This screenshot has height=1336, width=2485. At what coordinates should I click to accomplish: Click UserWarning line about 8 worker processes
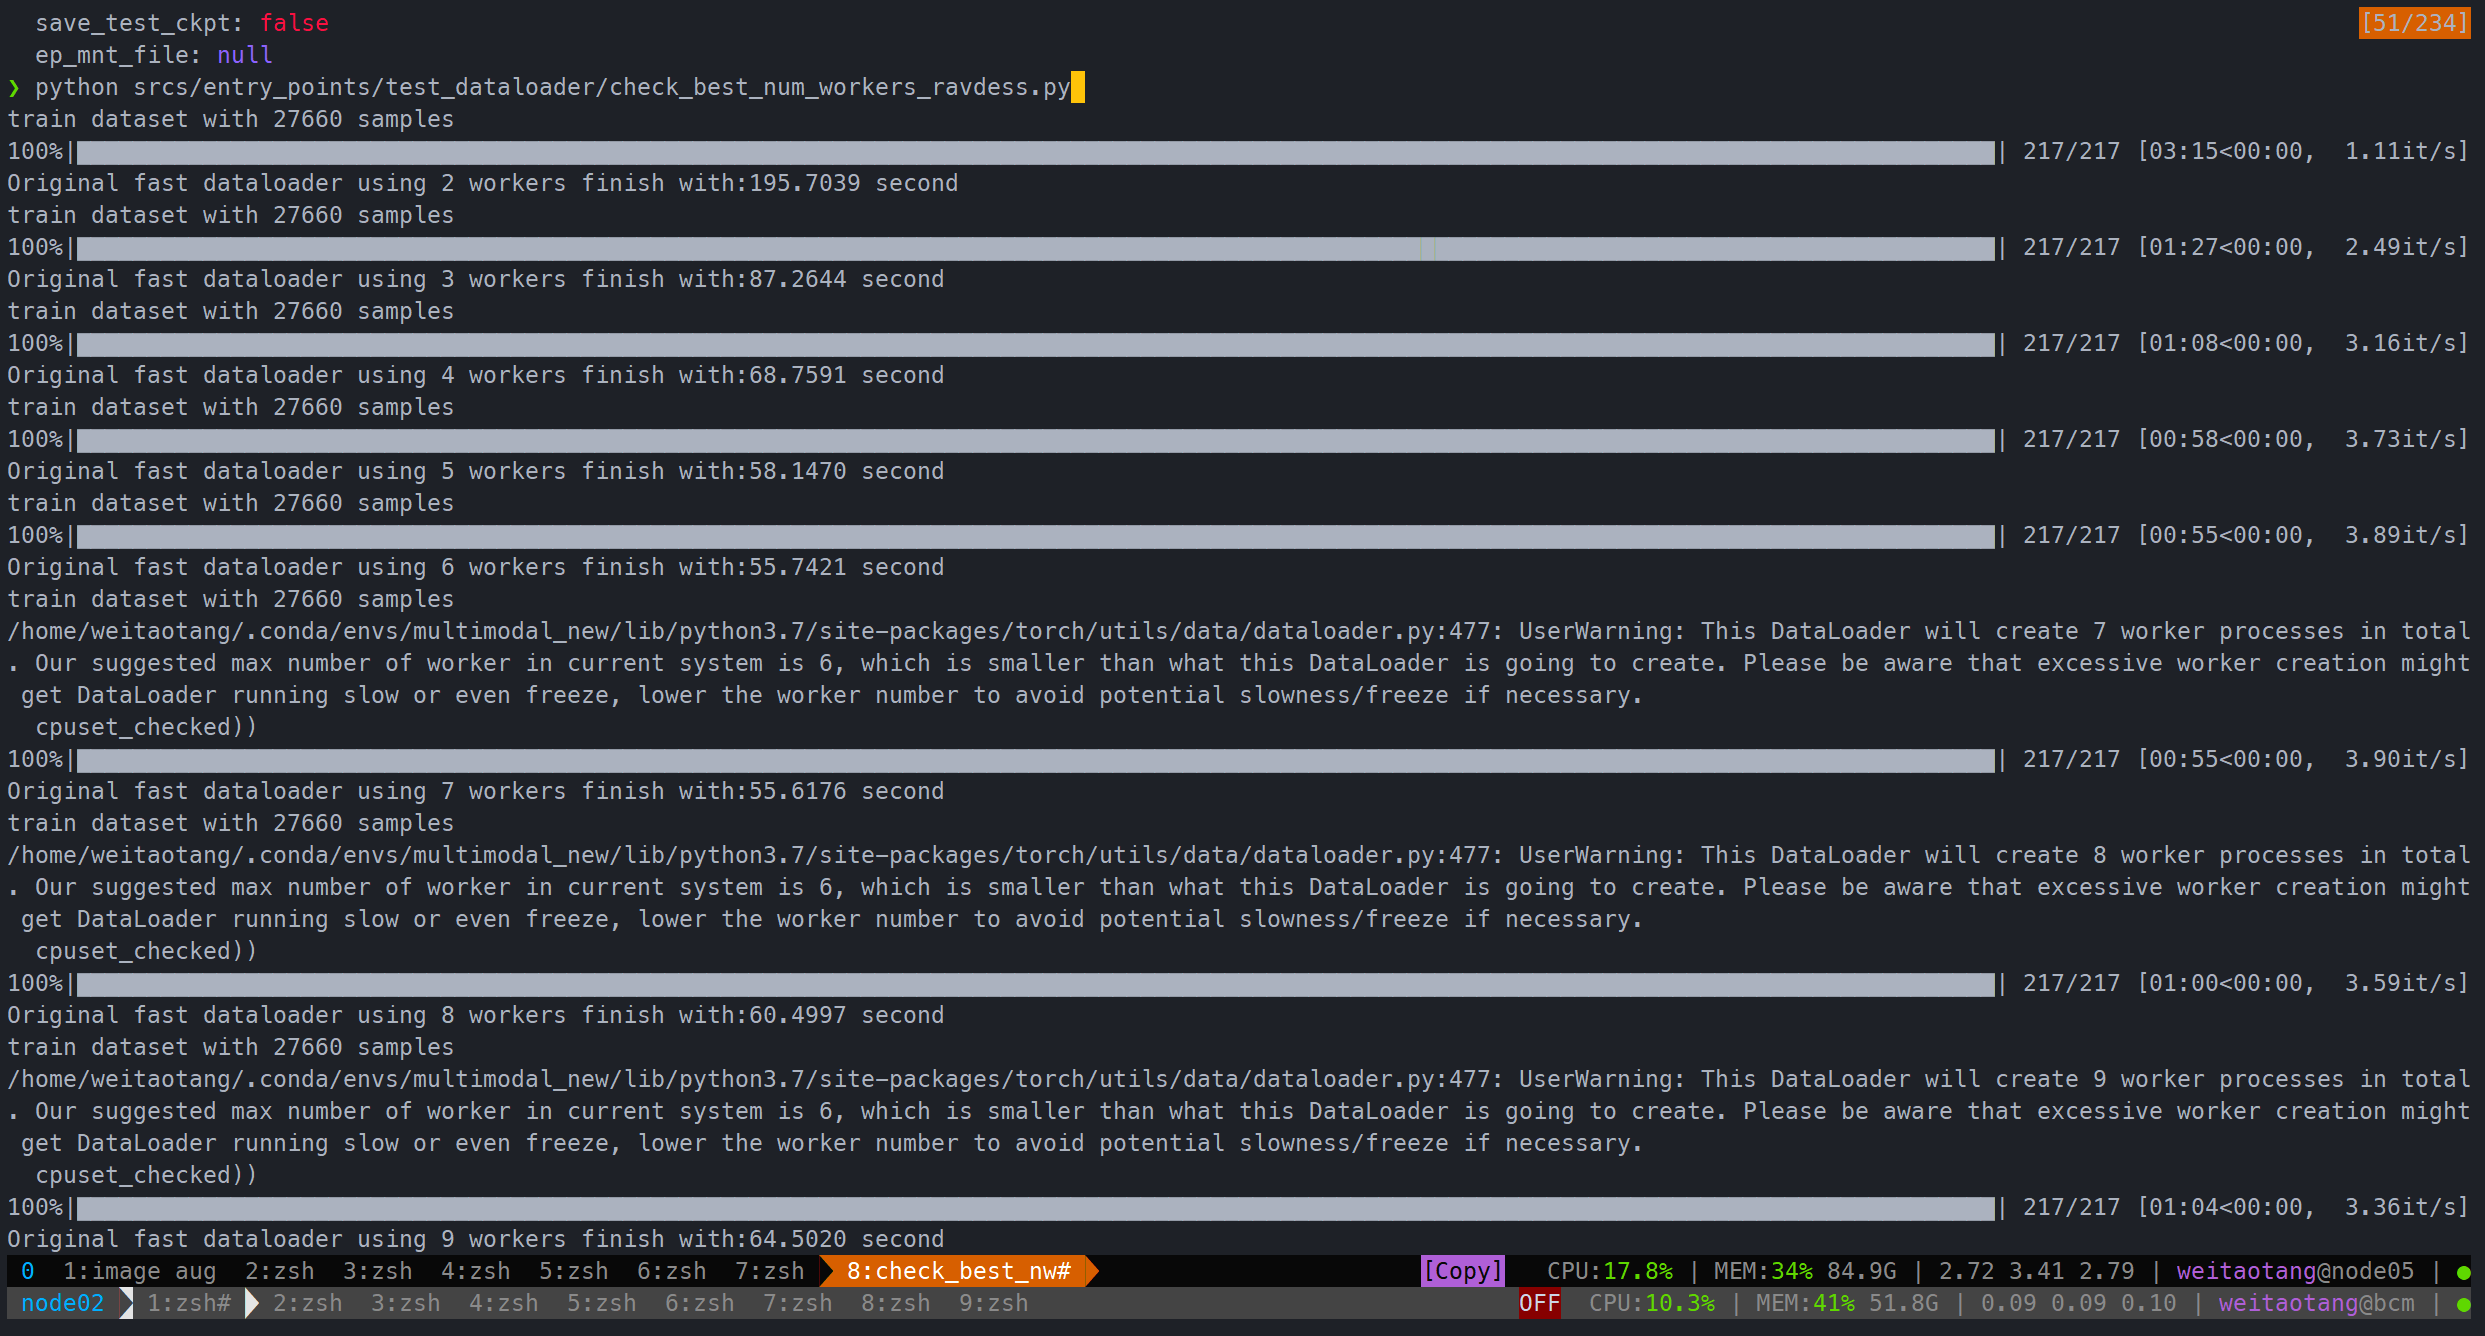click(x=1238, y=855)
